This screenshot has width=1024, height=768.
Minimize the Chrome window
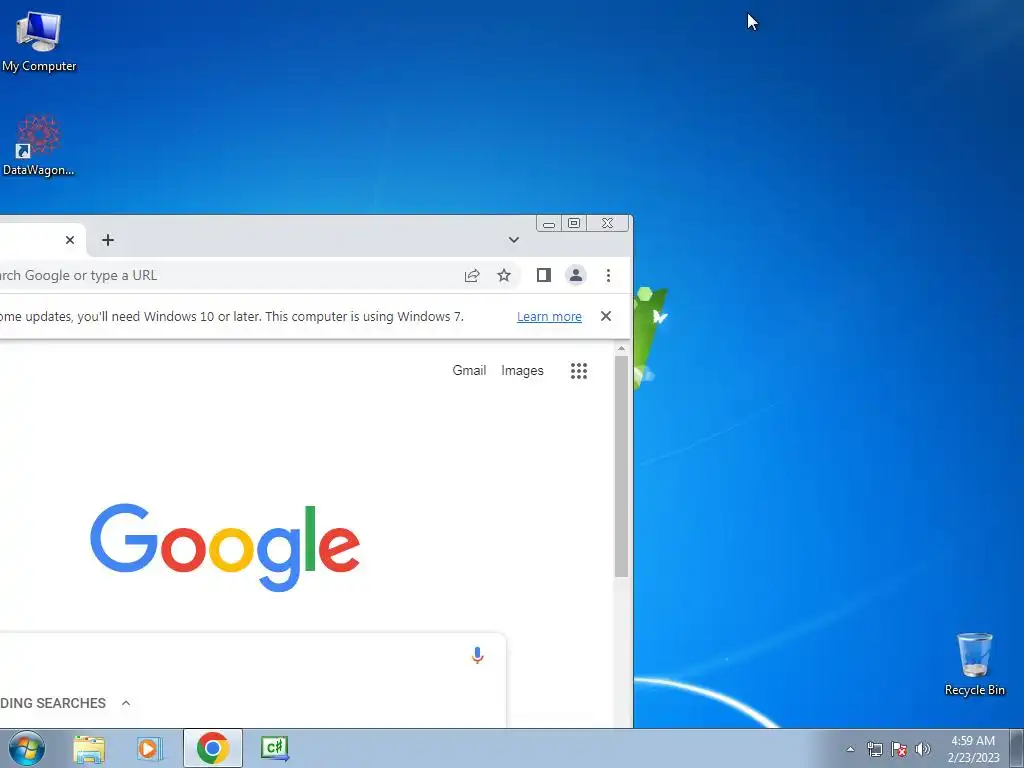pyautogui.click(x=549, y=223)
